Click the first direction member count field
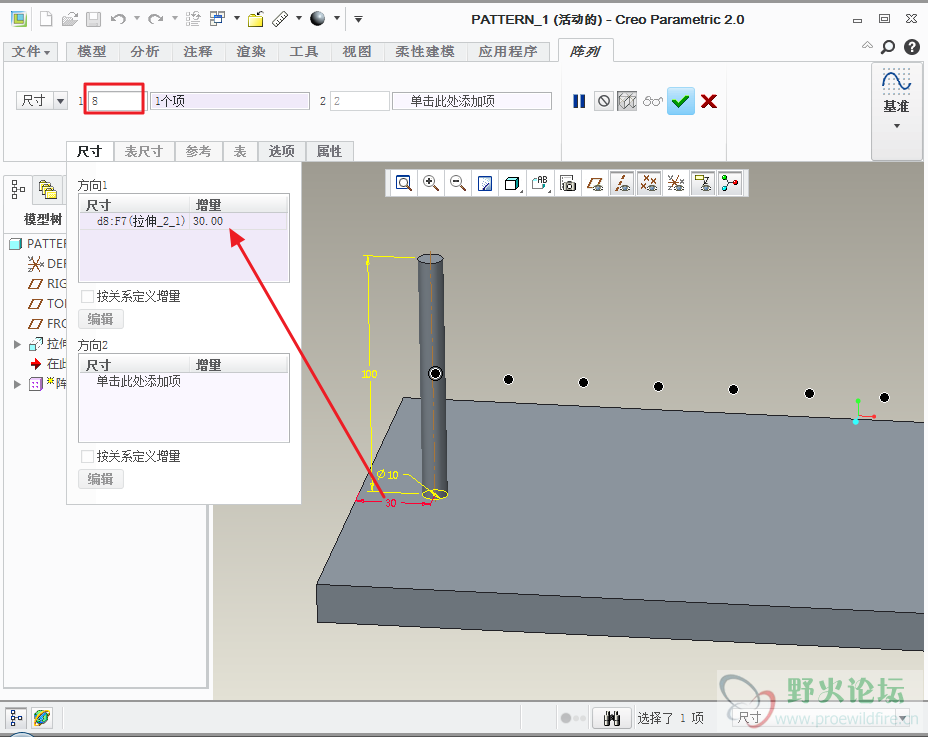 (x=115, y=101)
